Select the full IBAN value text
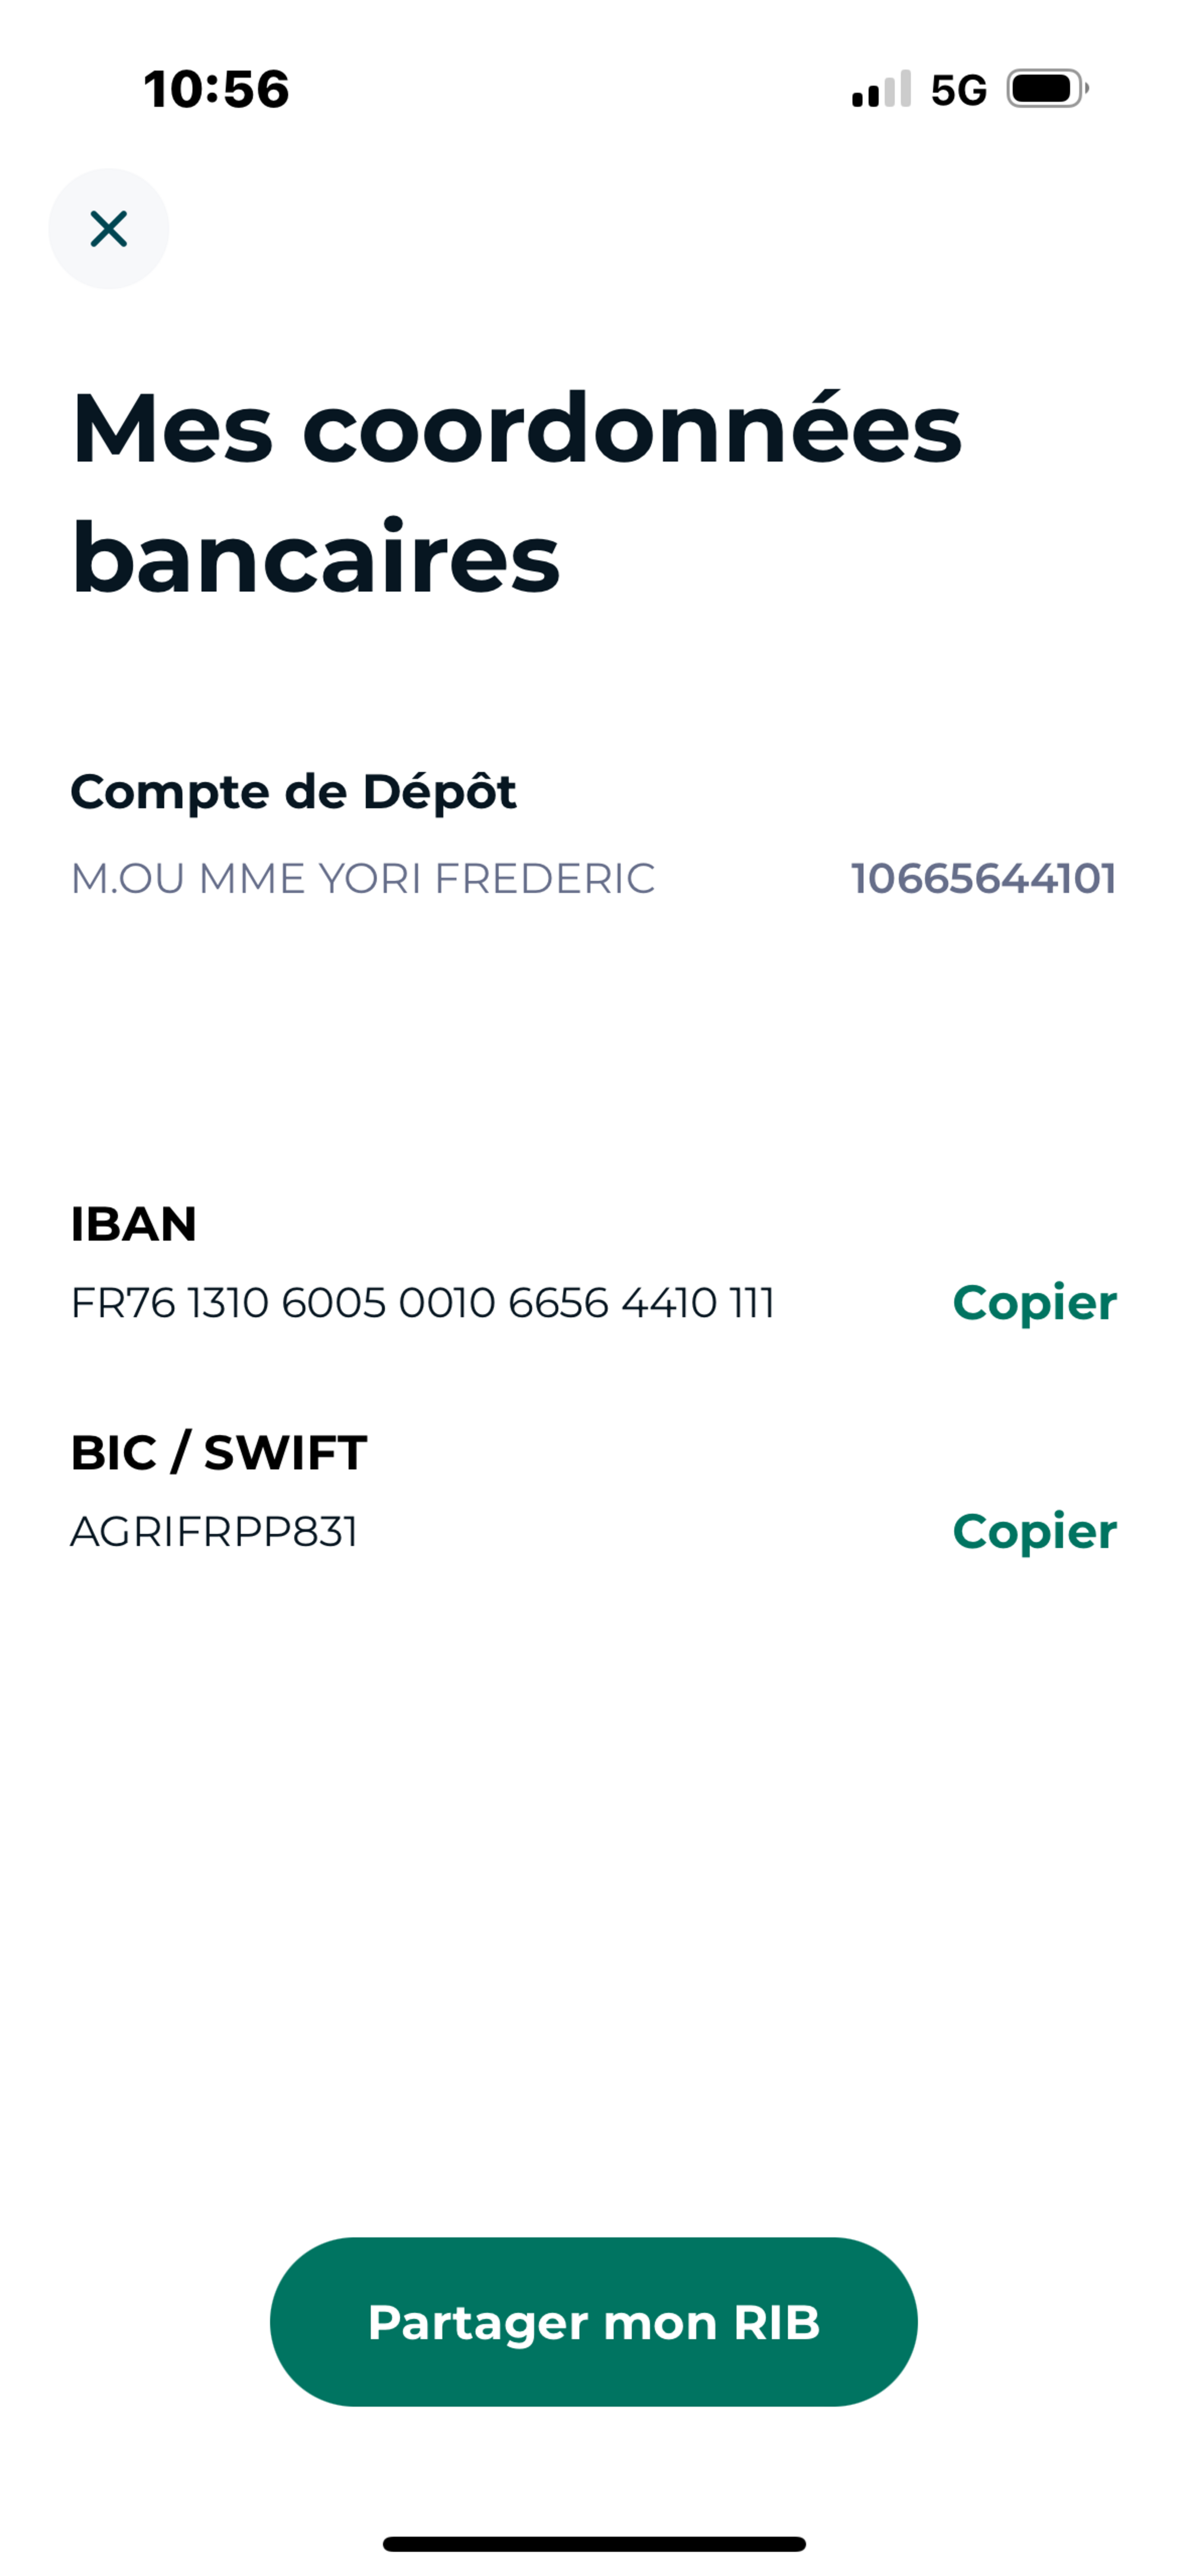This screenshot has height=2576, width=1188. click(422, 1303)
